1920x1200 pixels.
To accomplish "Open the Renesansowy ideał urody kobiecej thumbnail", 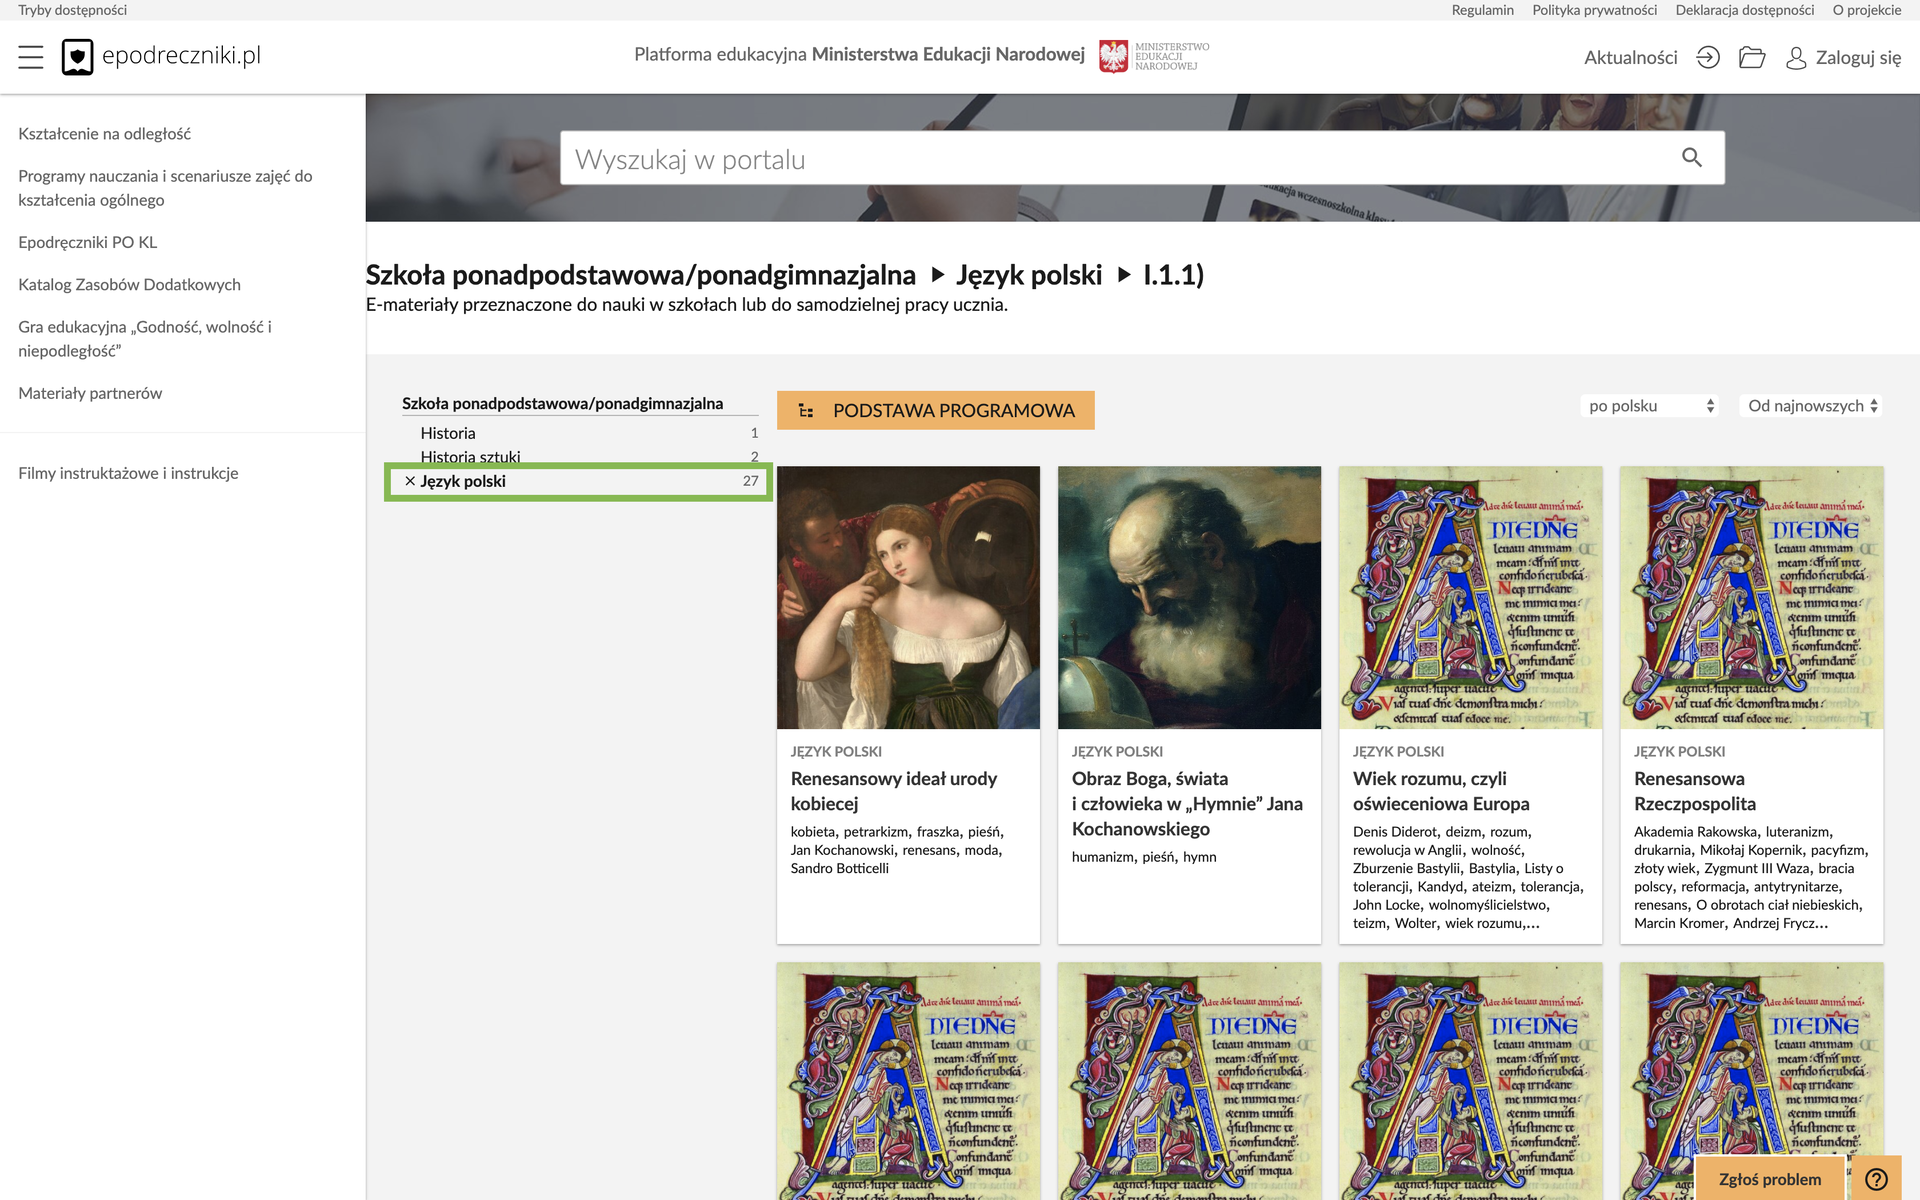I will point(908,597).
